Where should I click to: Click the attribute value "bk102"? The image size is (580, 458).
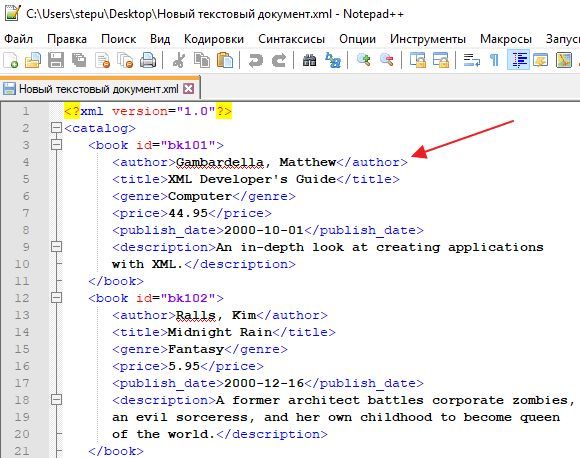tap(188, 298)
